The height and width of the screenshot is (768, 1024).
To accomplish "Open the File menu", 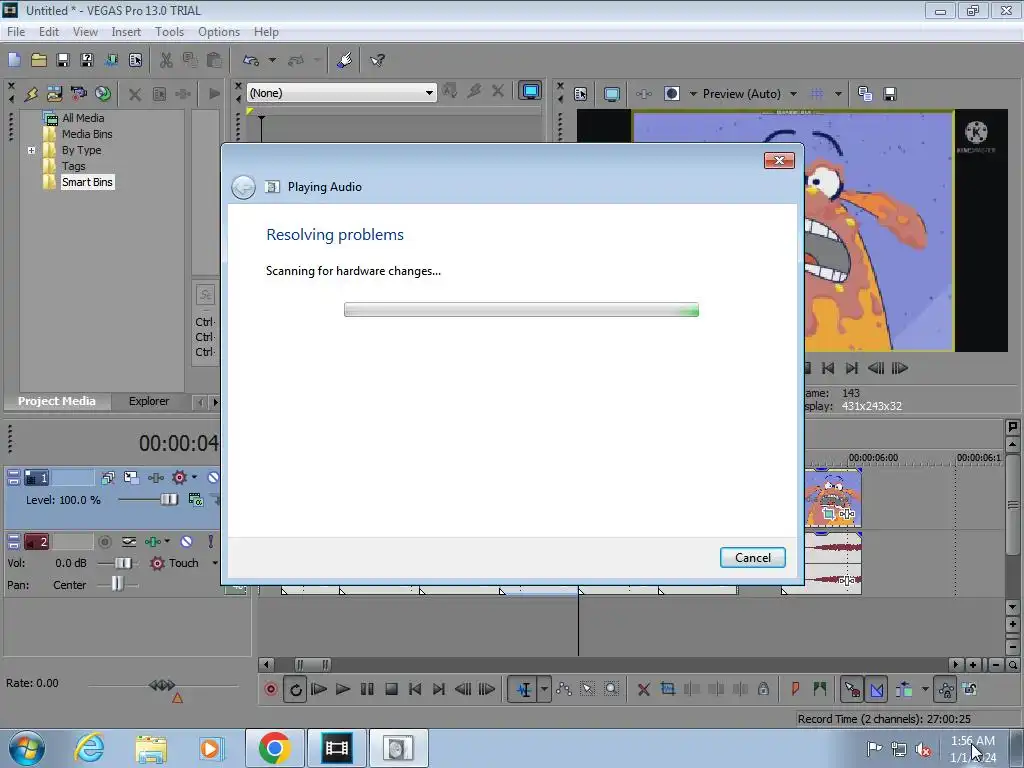I will pos(16,31).
